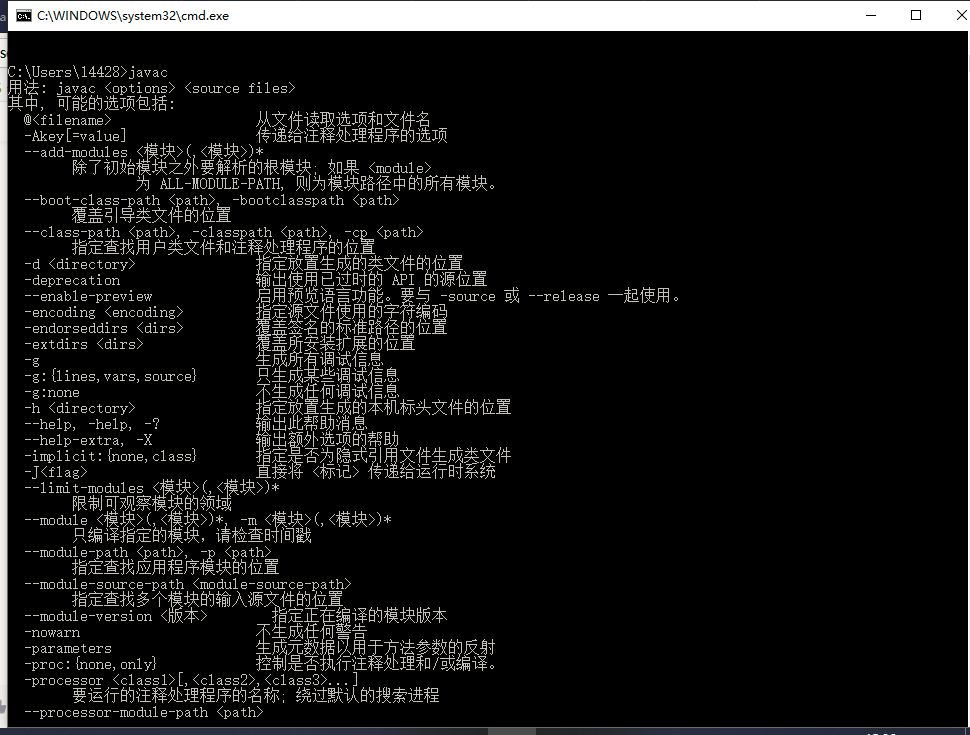Click the ALL-MODULE-PATH text

[220, 184]
